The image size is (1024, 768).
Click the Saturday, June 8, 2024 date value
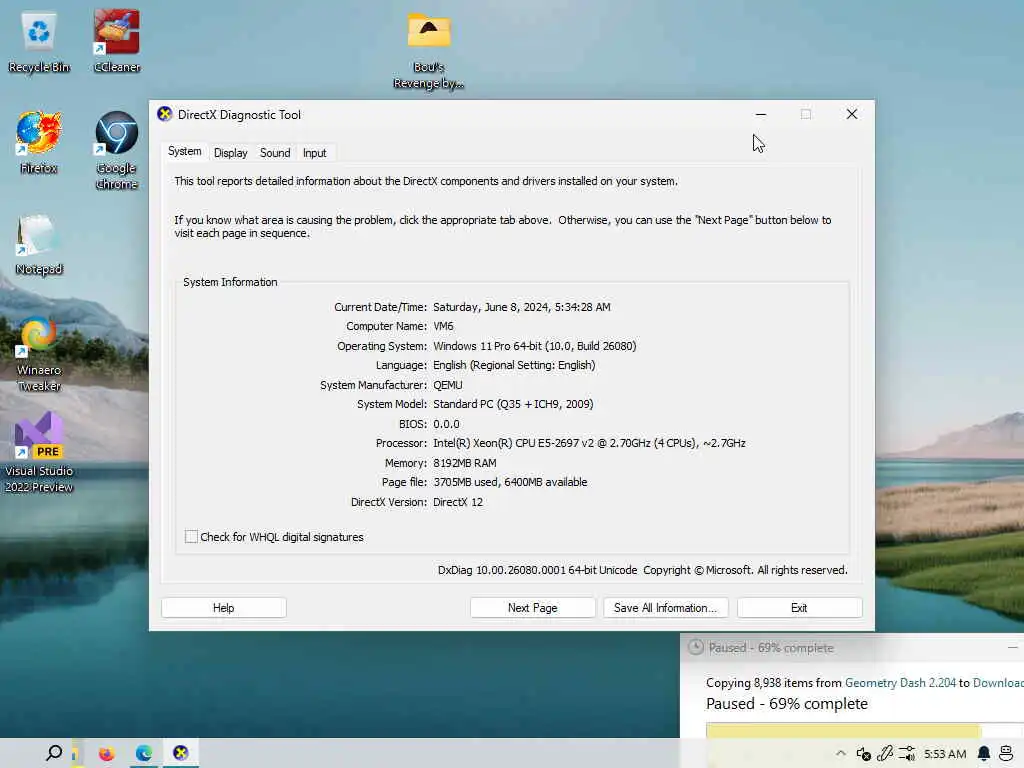pyautogui.click(x=522, y=306)
